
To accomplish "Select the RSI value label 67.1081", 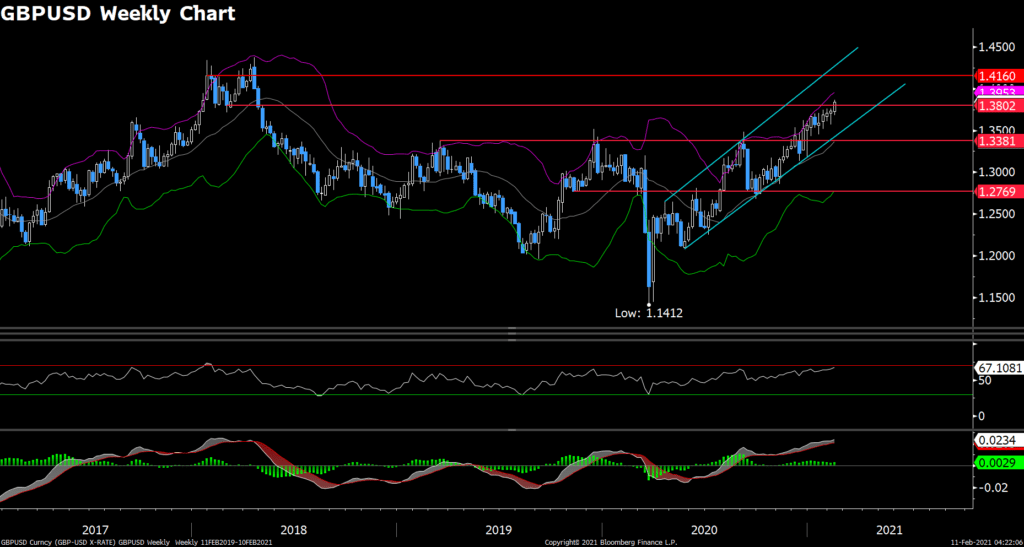I will pyautogui.click(x=997, y=367).
